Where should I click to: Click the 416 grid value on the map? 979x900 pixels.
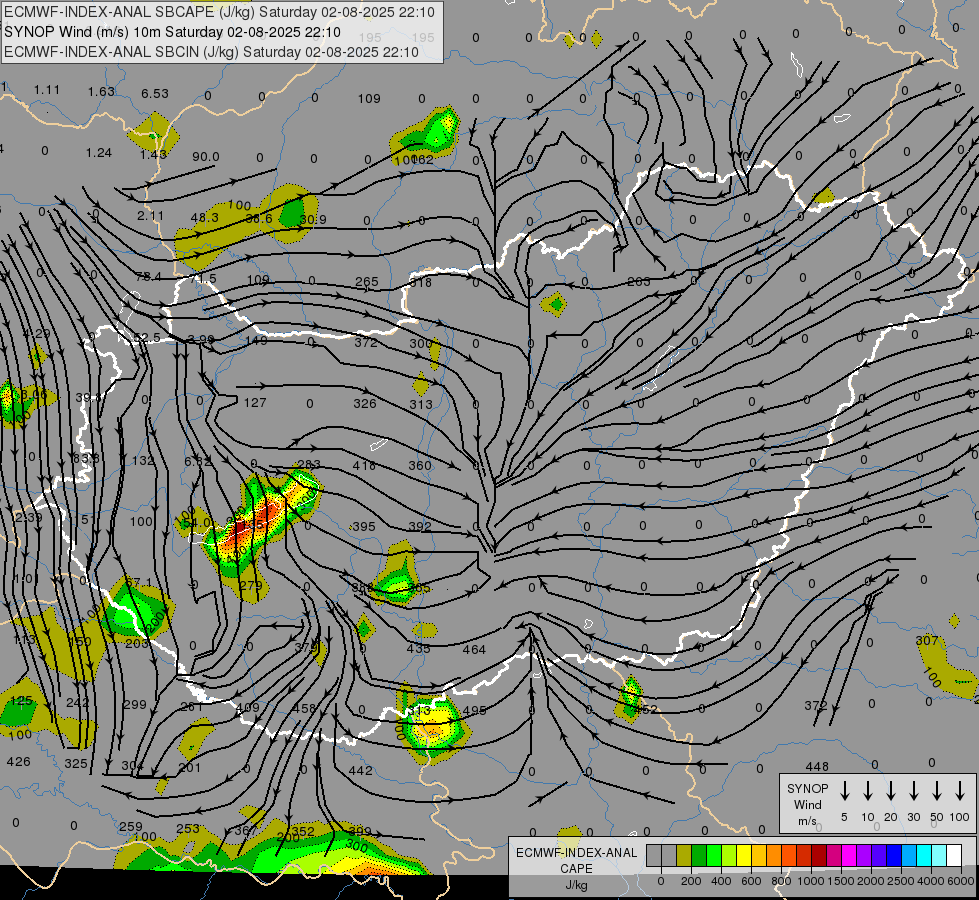pos(364,465)
